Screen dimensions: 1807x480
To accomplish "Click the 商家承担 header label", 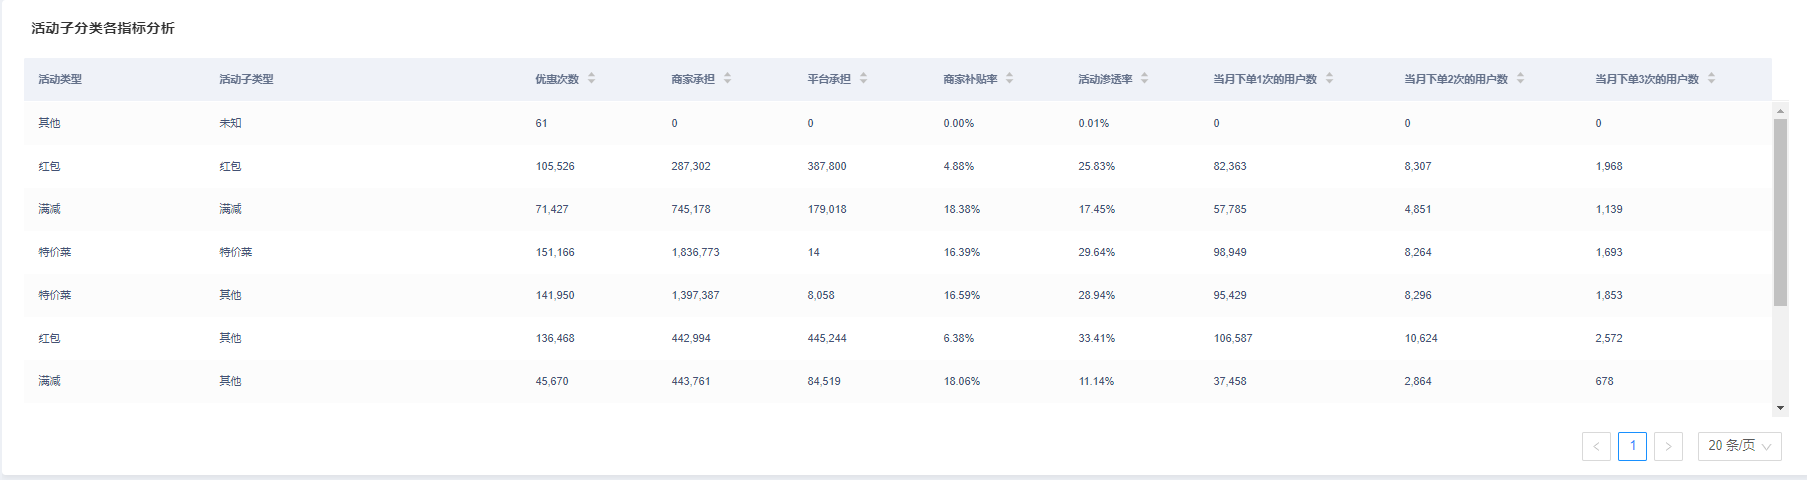I will point(693,79).
